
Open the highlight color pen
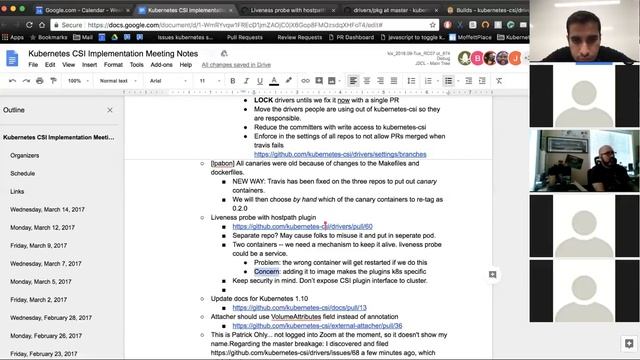(289, 80)
